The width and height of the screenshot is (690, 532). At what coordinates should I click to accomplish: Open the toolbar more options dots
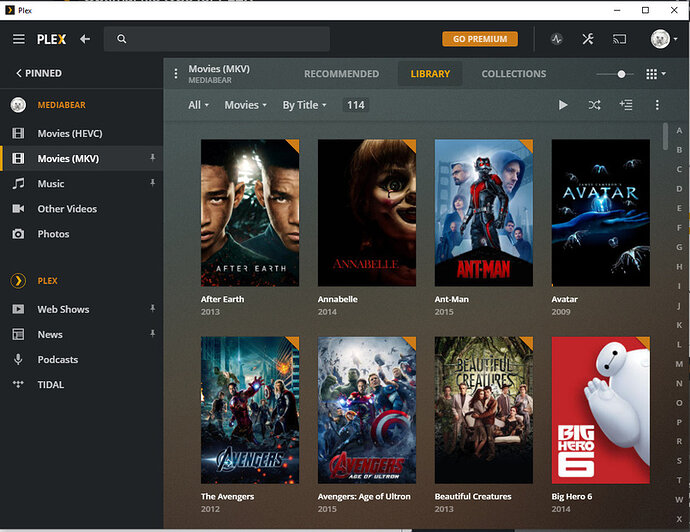(x=657, y=105)
